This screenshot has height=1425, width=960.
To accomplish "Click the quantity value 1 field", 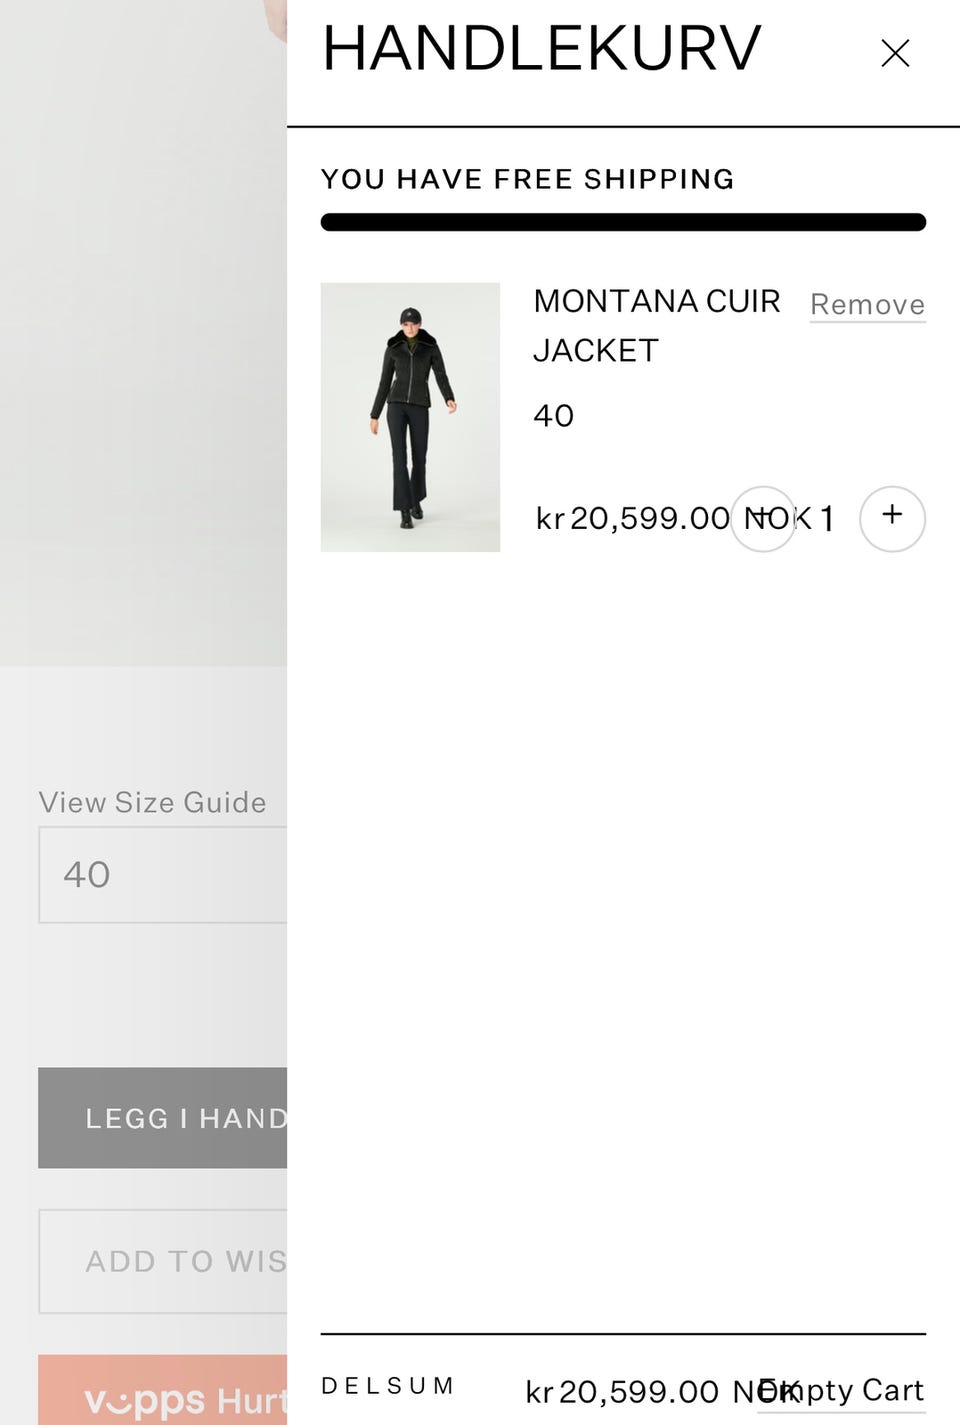I will 827,518.
